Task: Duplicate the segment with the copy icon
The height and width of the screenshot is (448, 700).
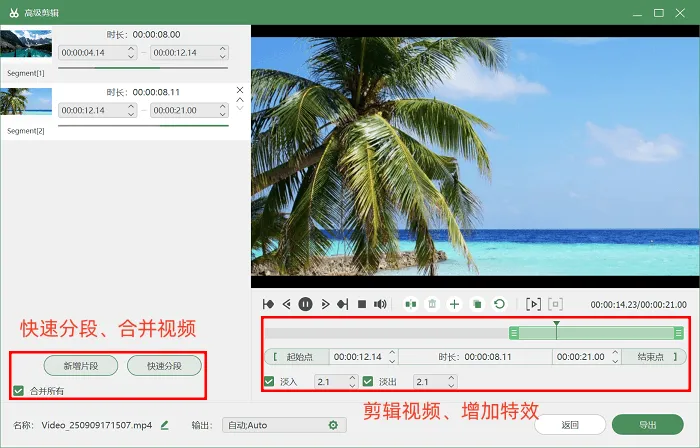Action: point(477,304)
